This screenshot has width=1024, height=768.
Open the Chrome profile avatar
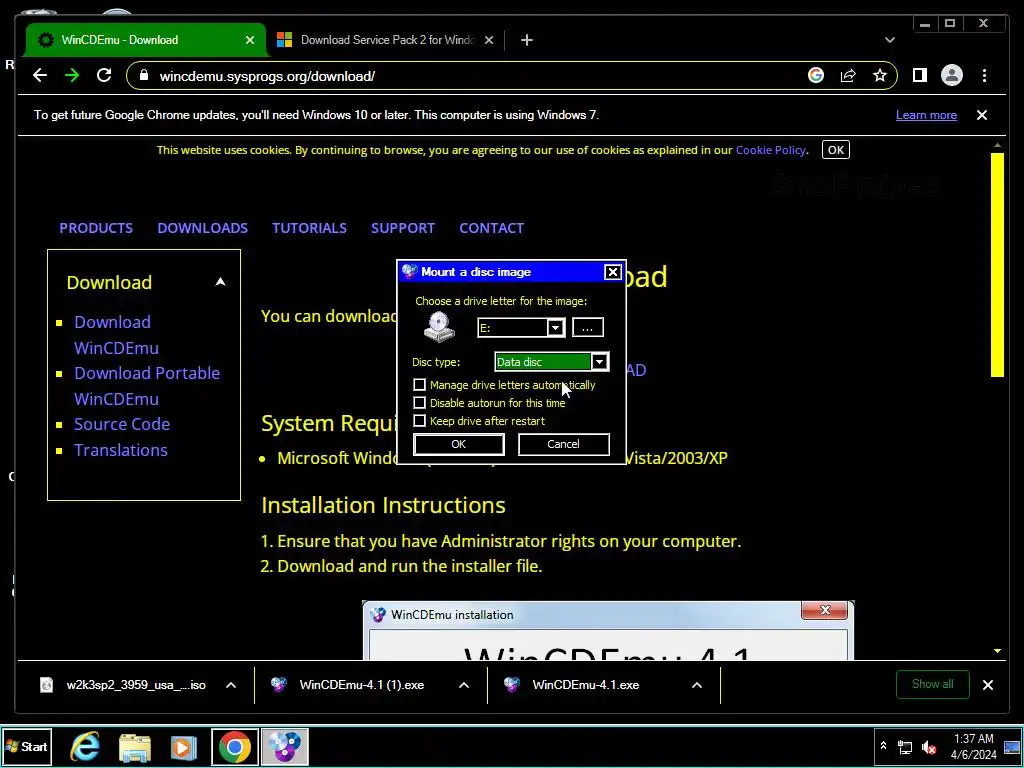952,76
